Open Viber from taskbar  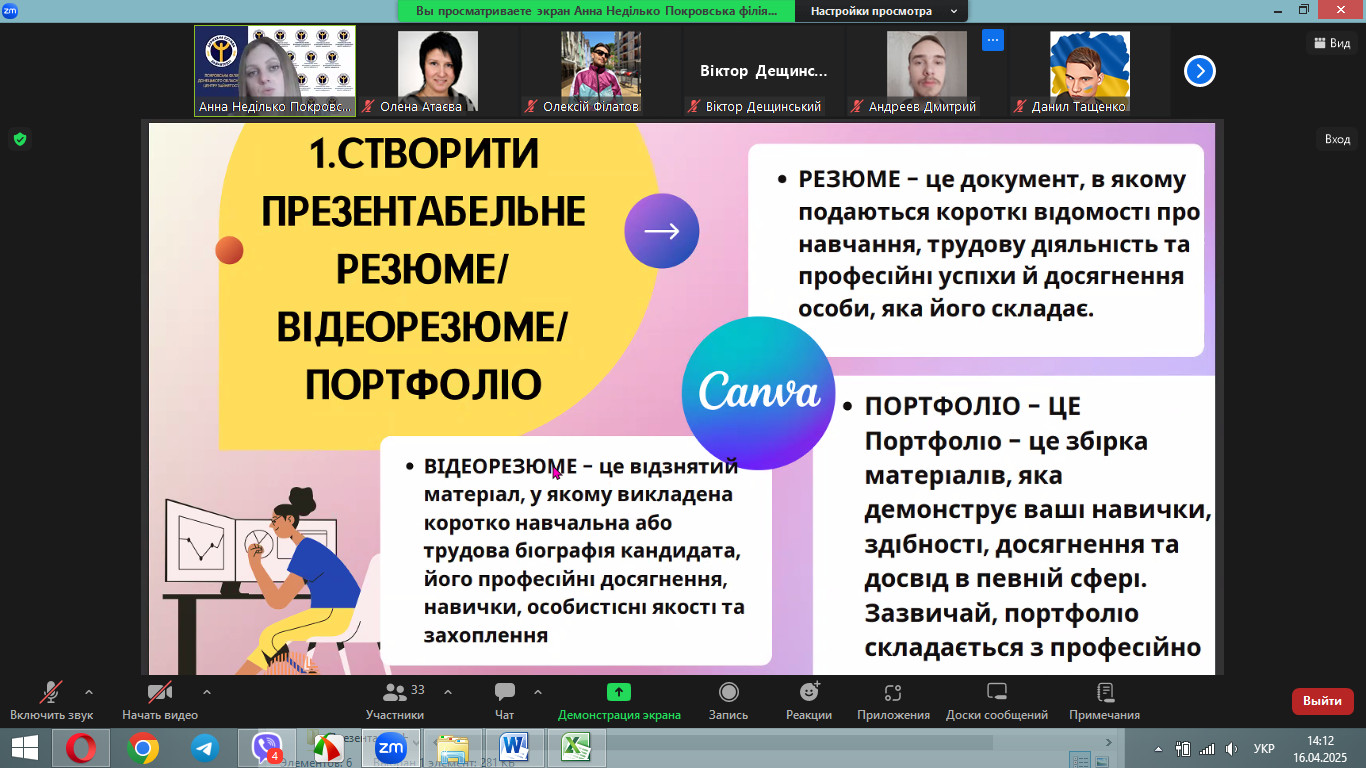click(x=267, y=747)
